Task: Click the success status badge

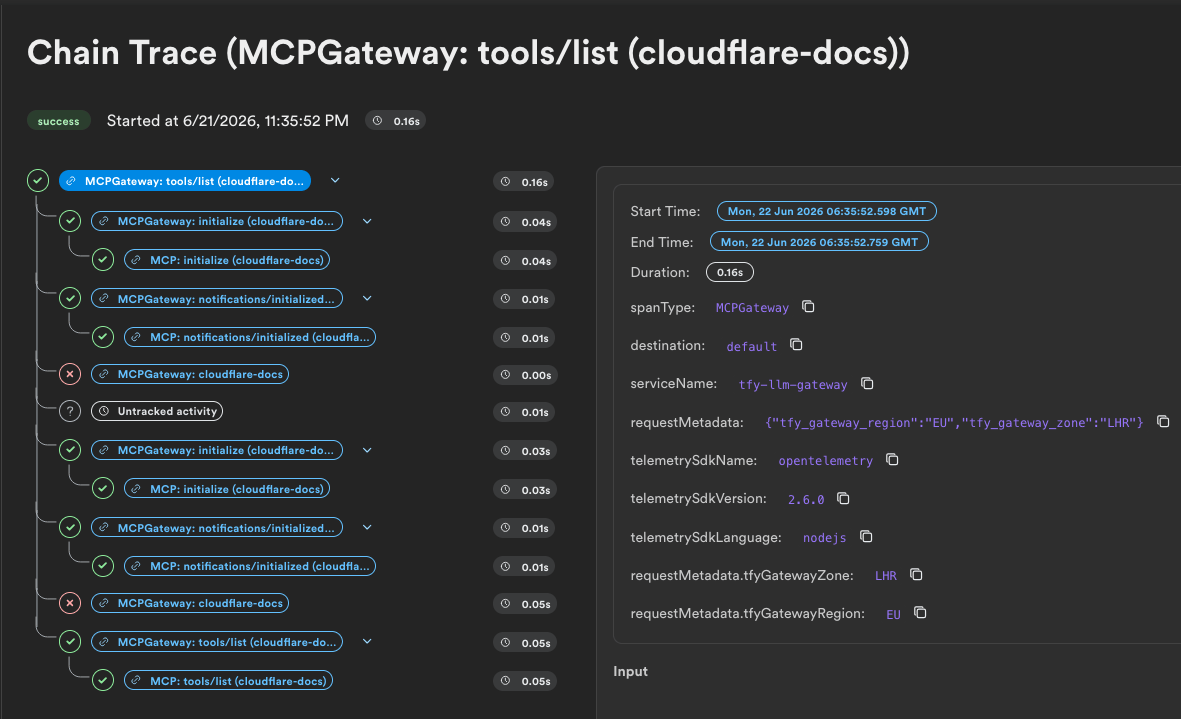Action: click(x=59, y=121)
